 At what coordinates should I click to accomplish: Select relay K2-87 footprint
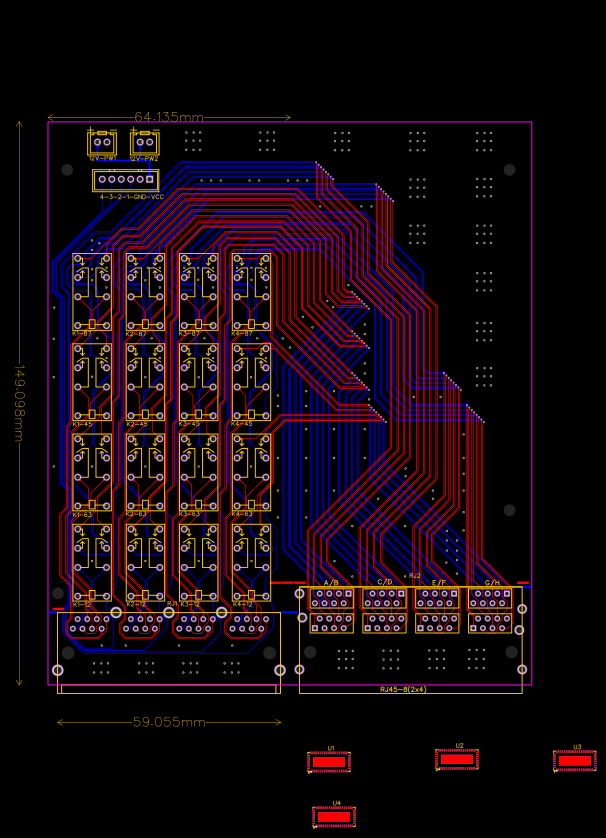[x=145, y=292]
